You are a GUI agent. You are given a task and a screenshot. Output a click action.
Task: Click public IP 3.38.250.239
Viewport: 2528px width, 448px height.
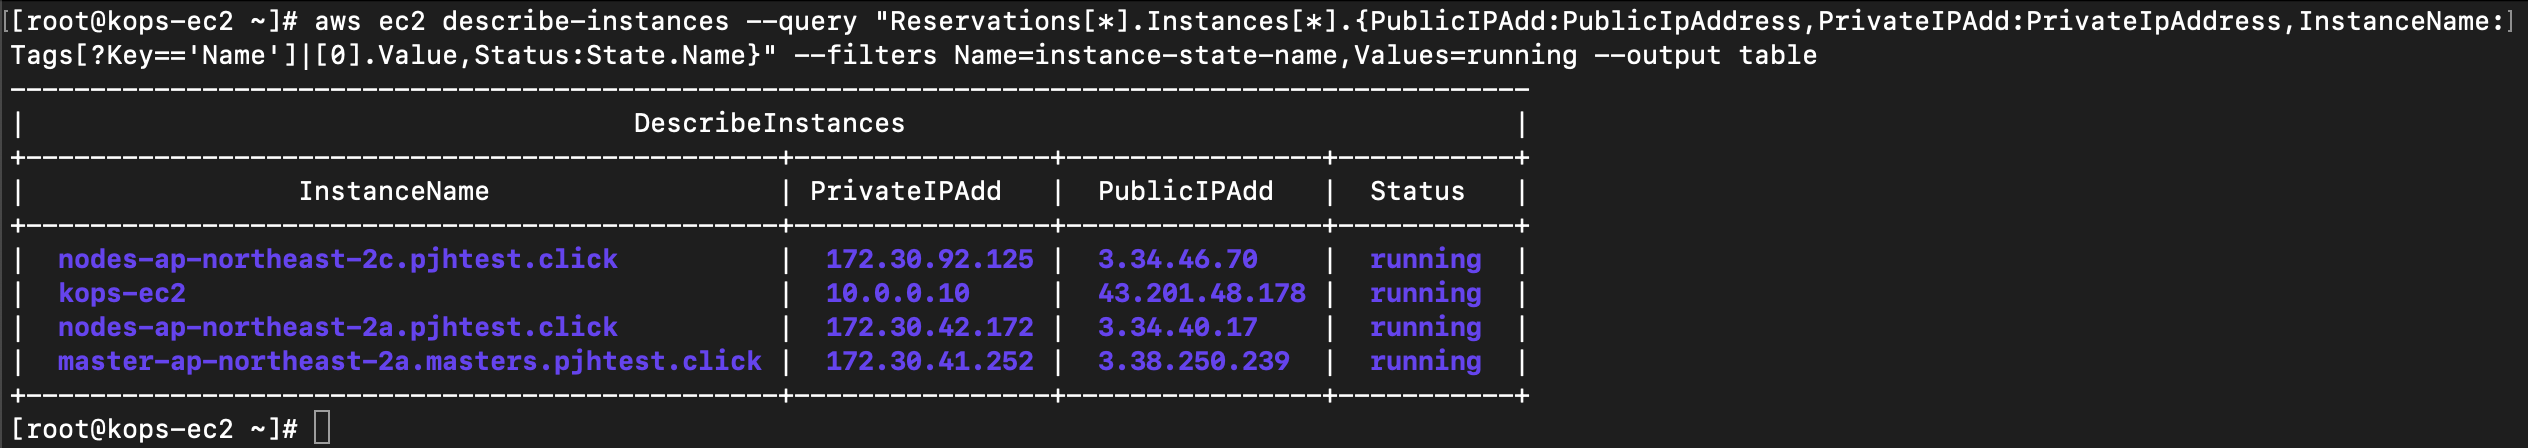click(1193, 361)
